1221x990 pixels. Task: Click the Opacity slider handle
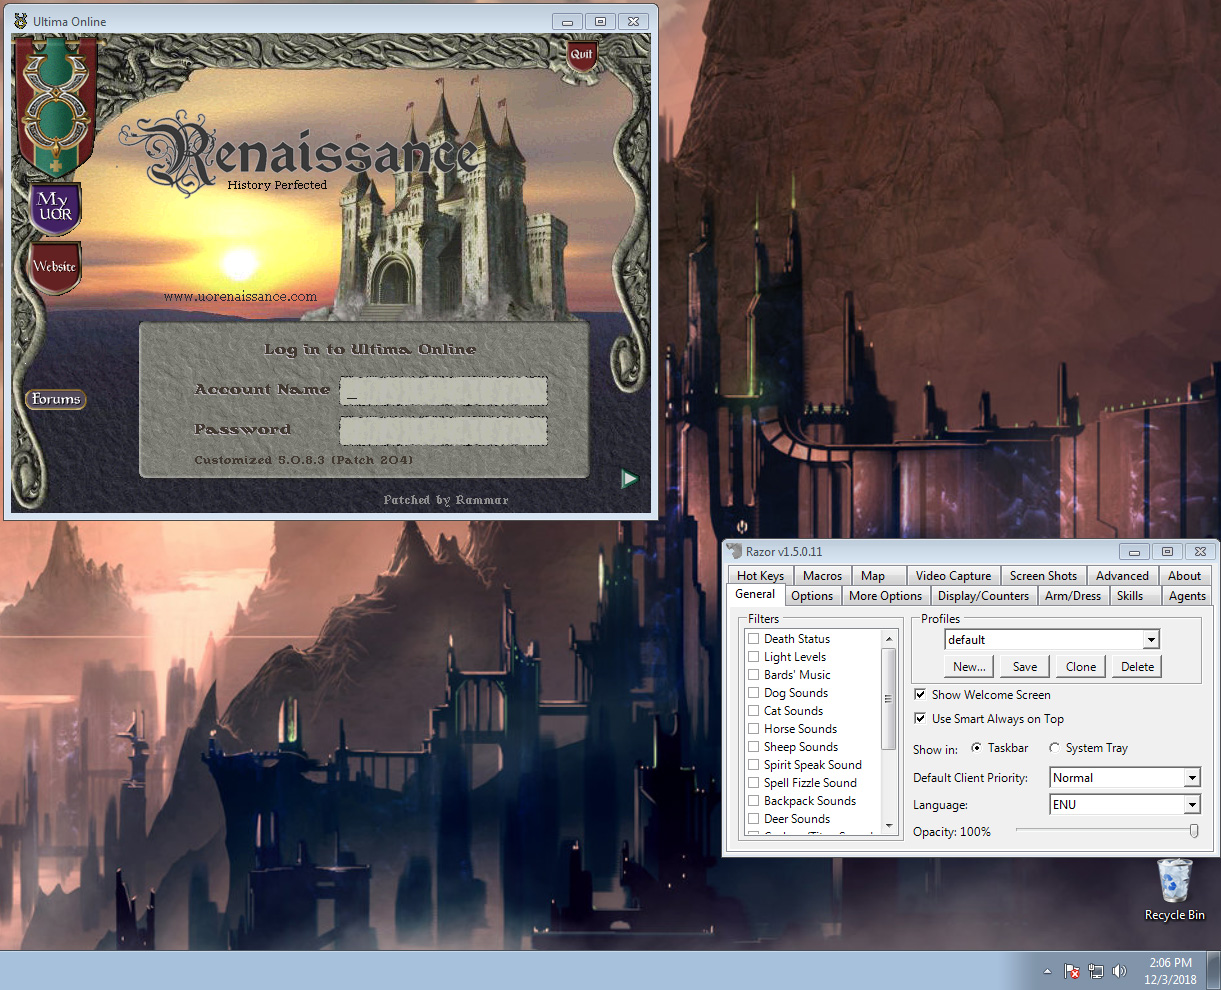click(1193, 831)
